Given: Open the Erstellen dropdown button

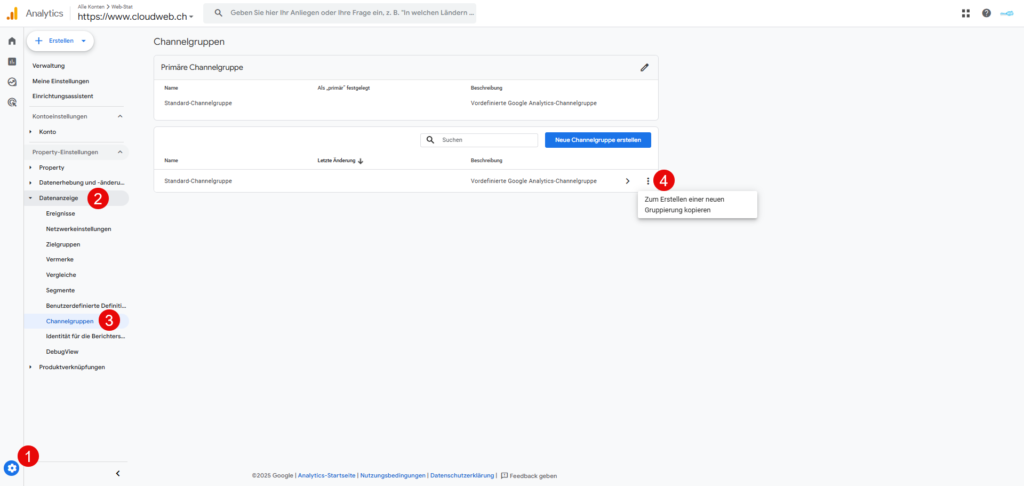Looking at the screenshot, I should (60, 41).
